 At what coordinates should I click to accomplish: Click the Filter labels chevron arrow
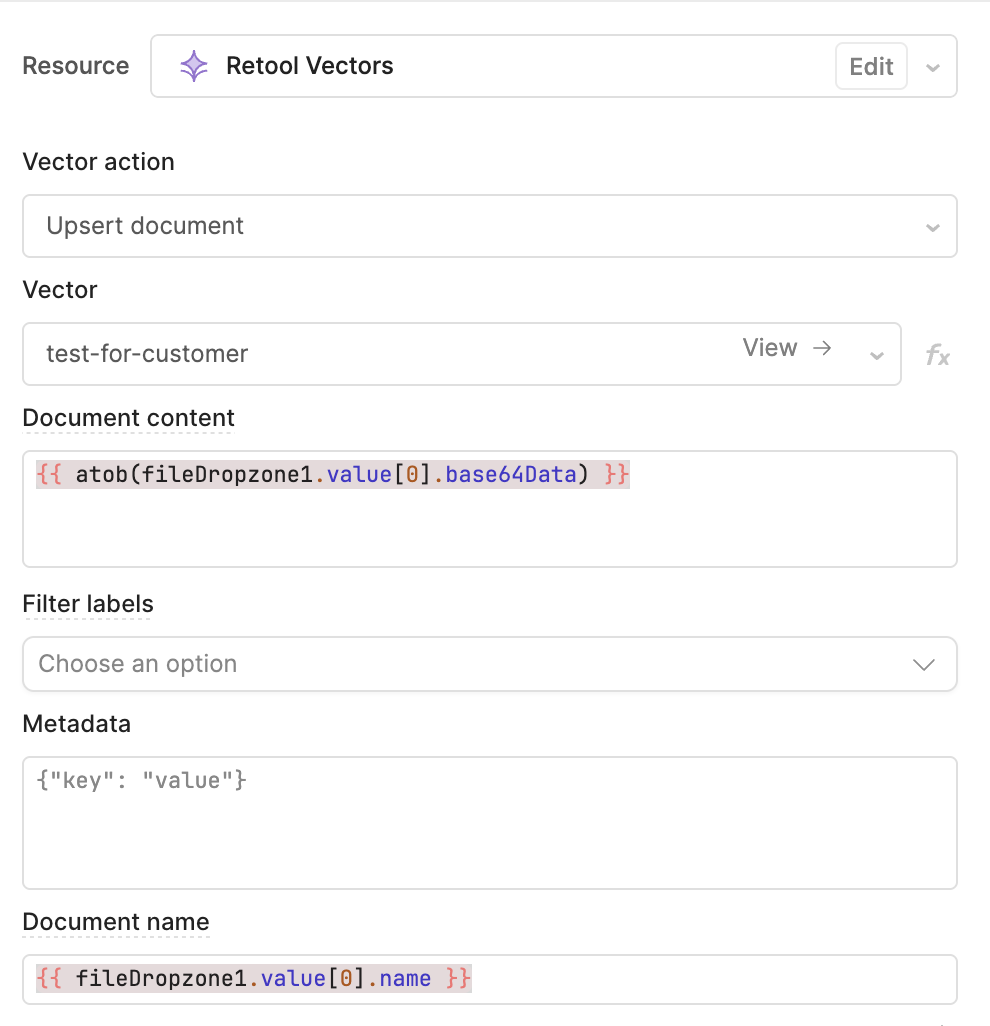click(924, 665)
